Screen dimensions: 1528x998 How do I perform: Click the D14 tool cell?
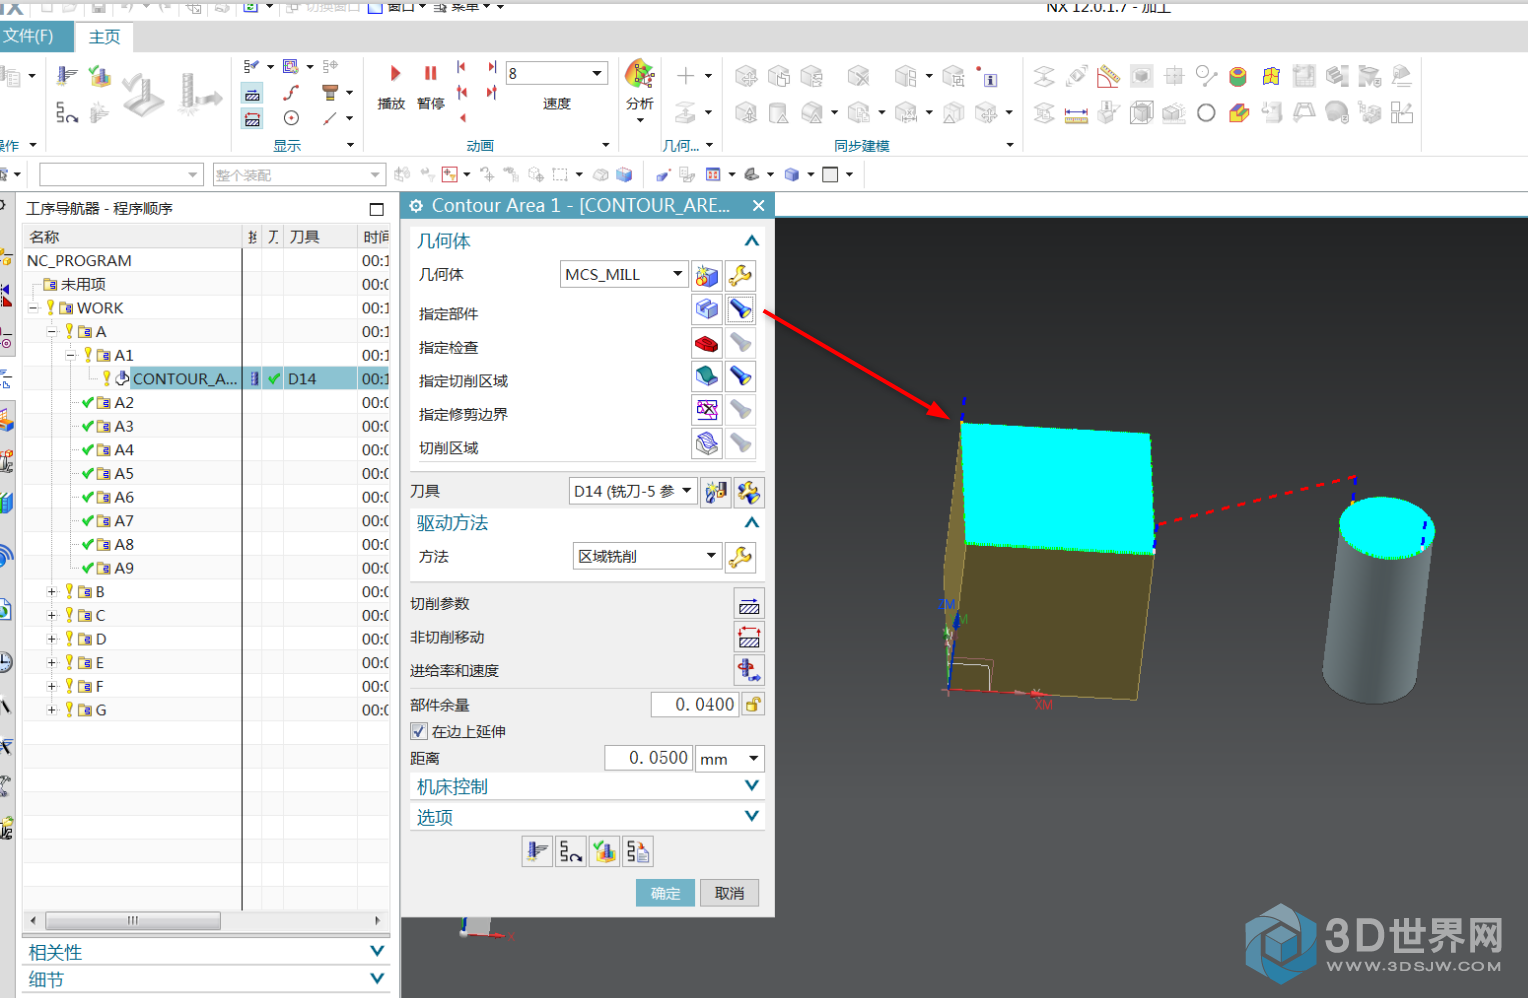[x=320, y=379]
